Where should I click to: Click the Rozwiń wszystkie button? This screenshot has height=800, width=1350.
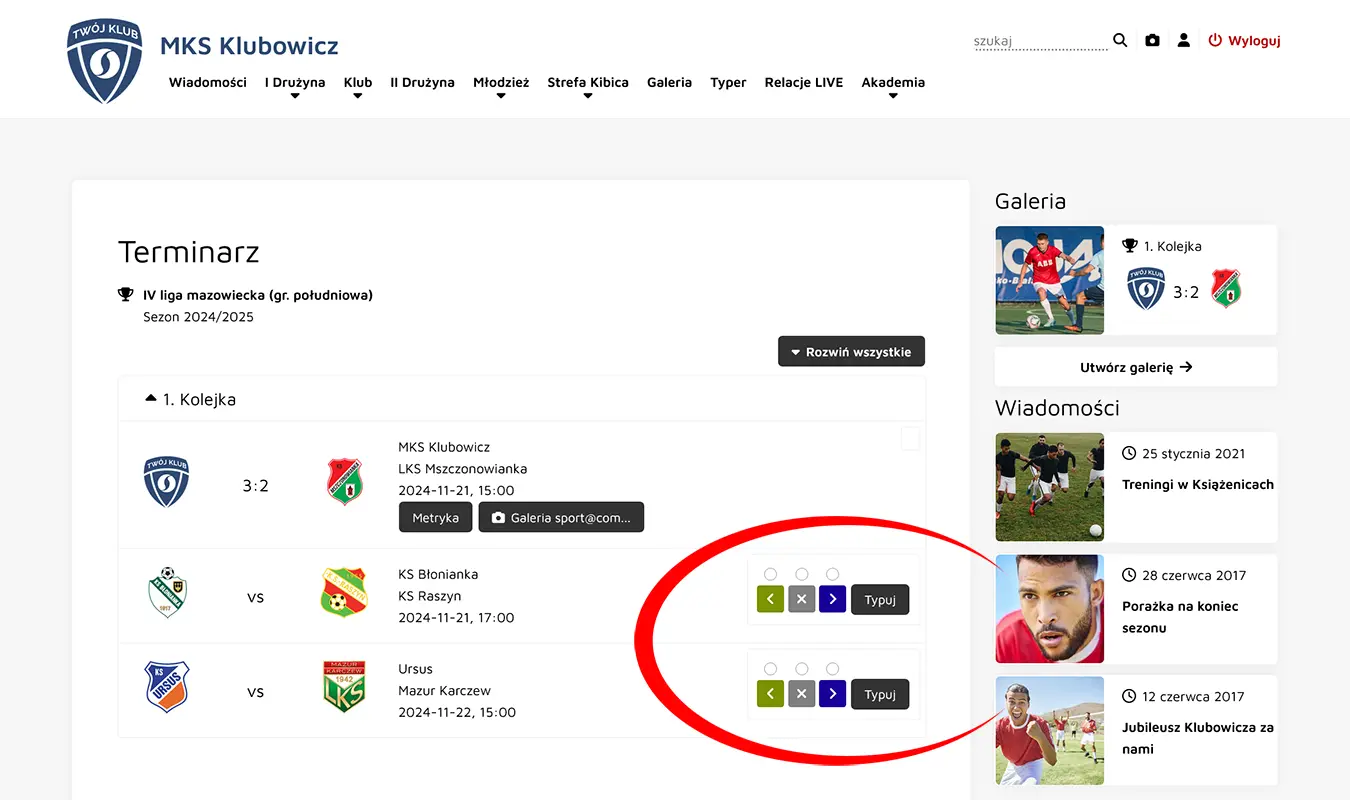tap(851, 351)
